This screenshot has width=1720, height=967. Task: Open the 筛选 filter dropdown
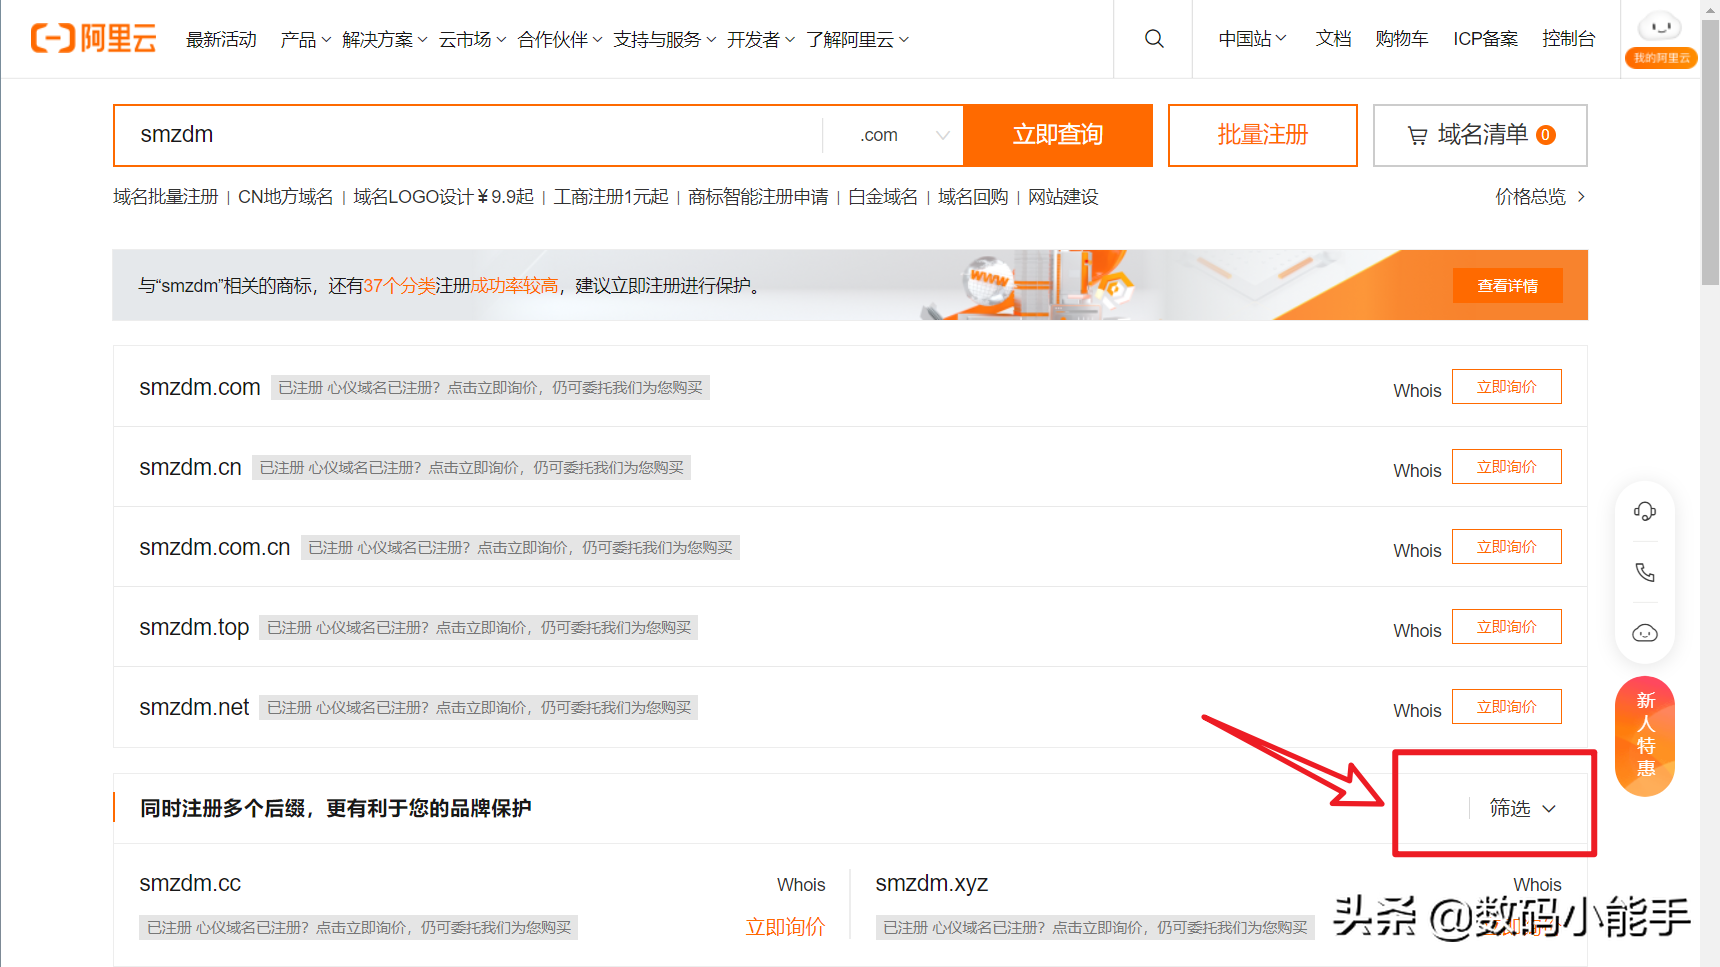[x=1522, y=808]
